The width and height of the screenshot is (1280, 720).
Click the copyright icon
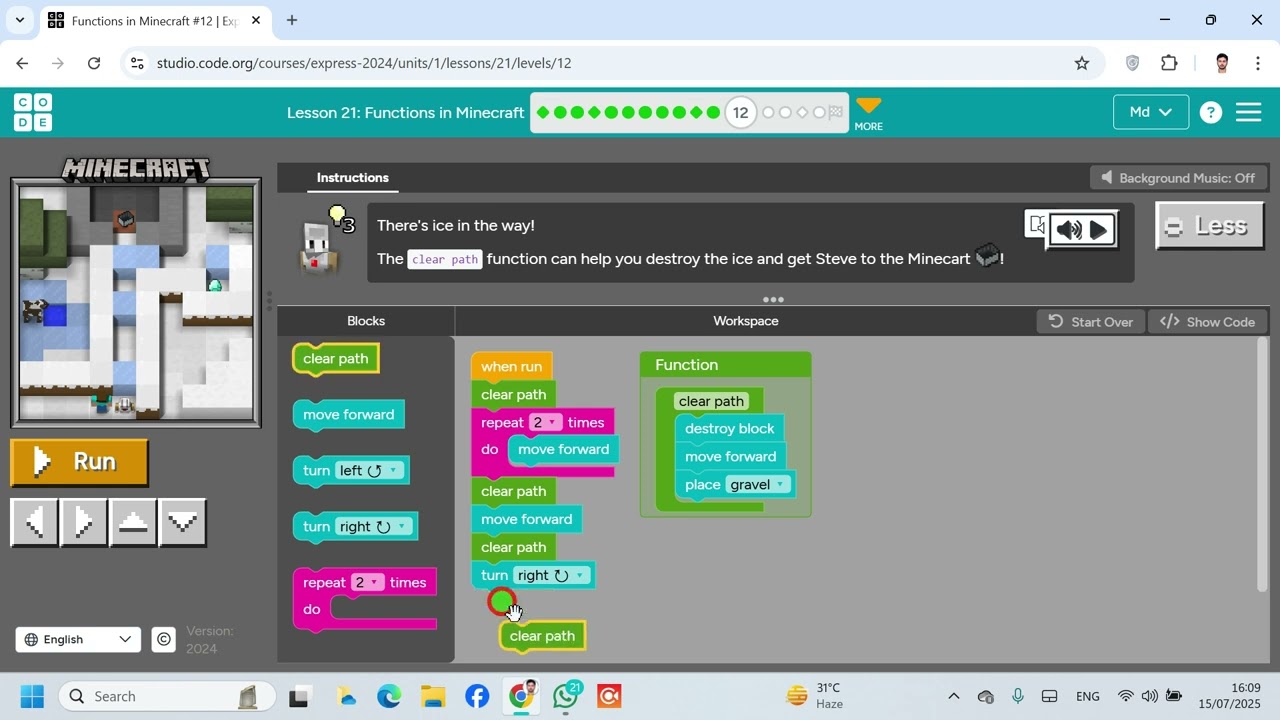[x=164, y=640]
